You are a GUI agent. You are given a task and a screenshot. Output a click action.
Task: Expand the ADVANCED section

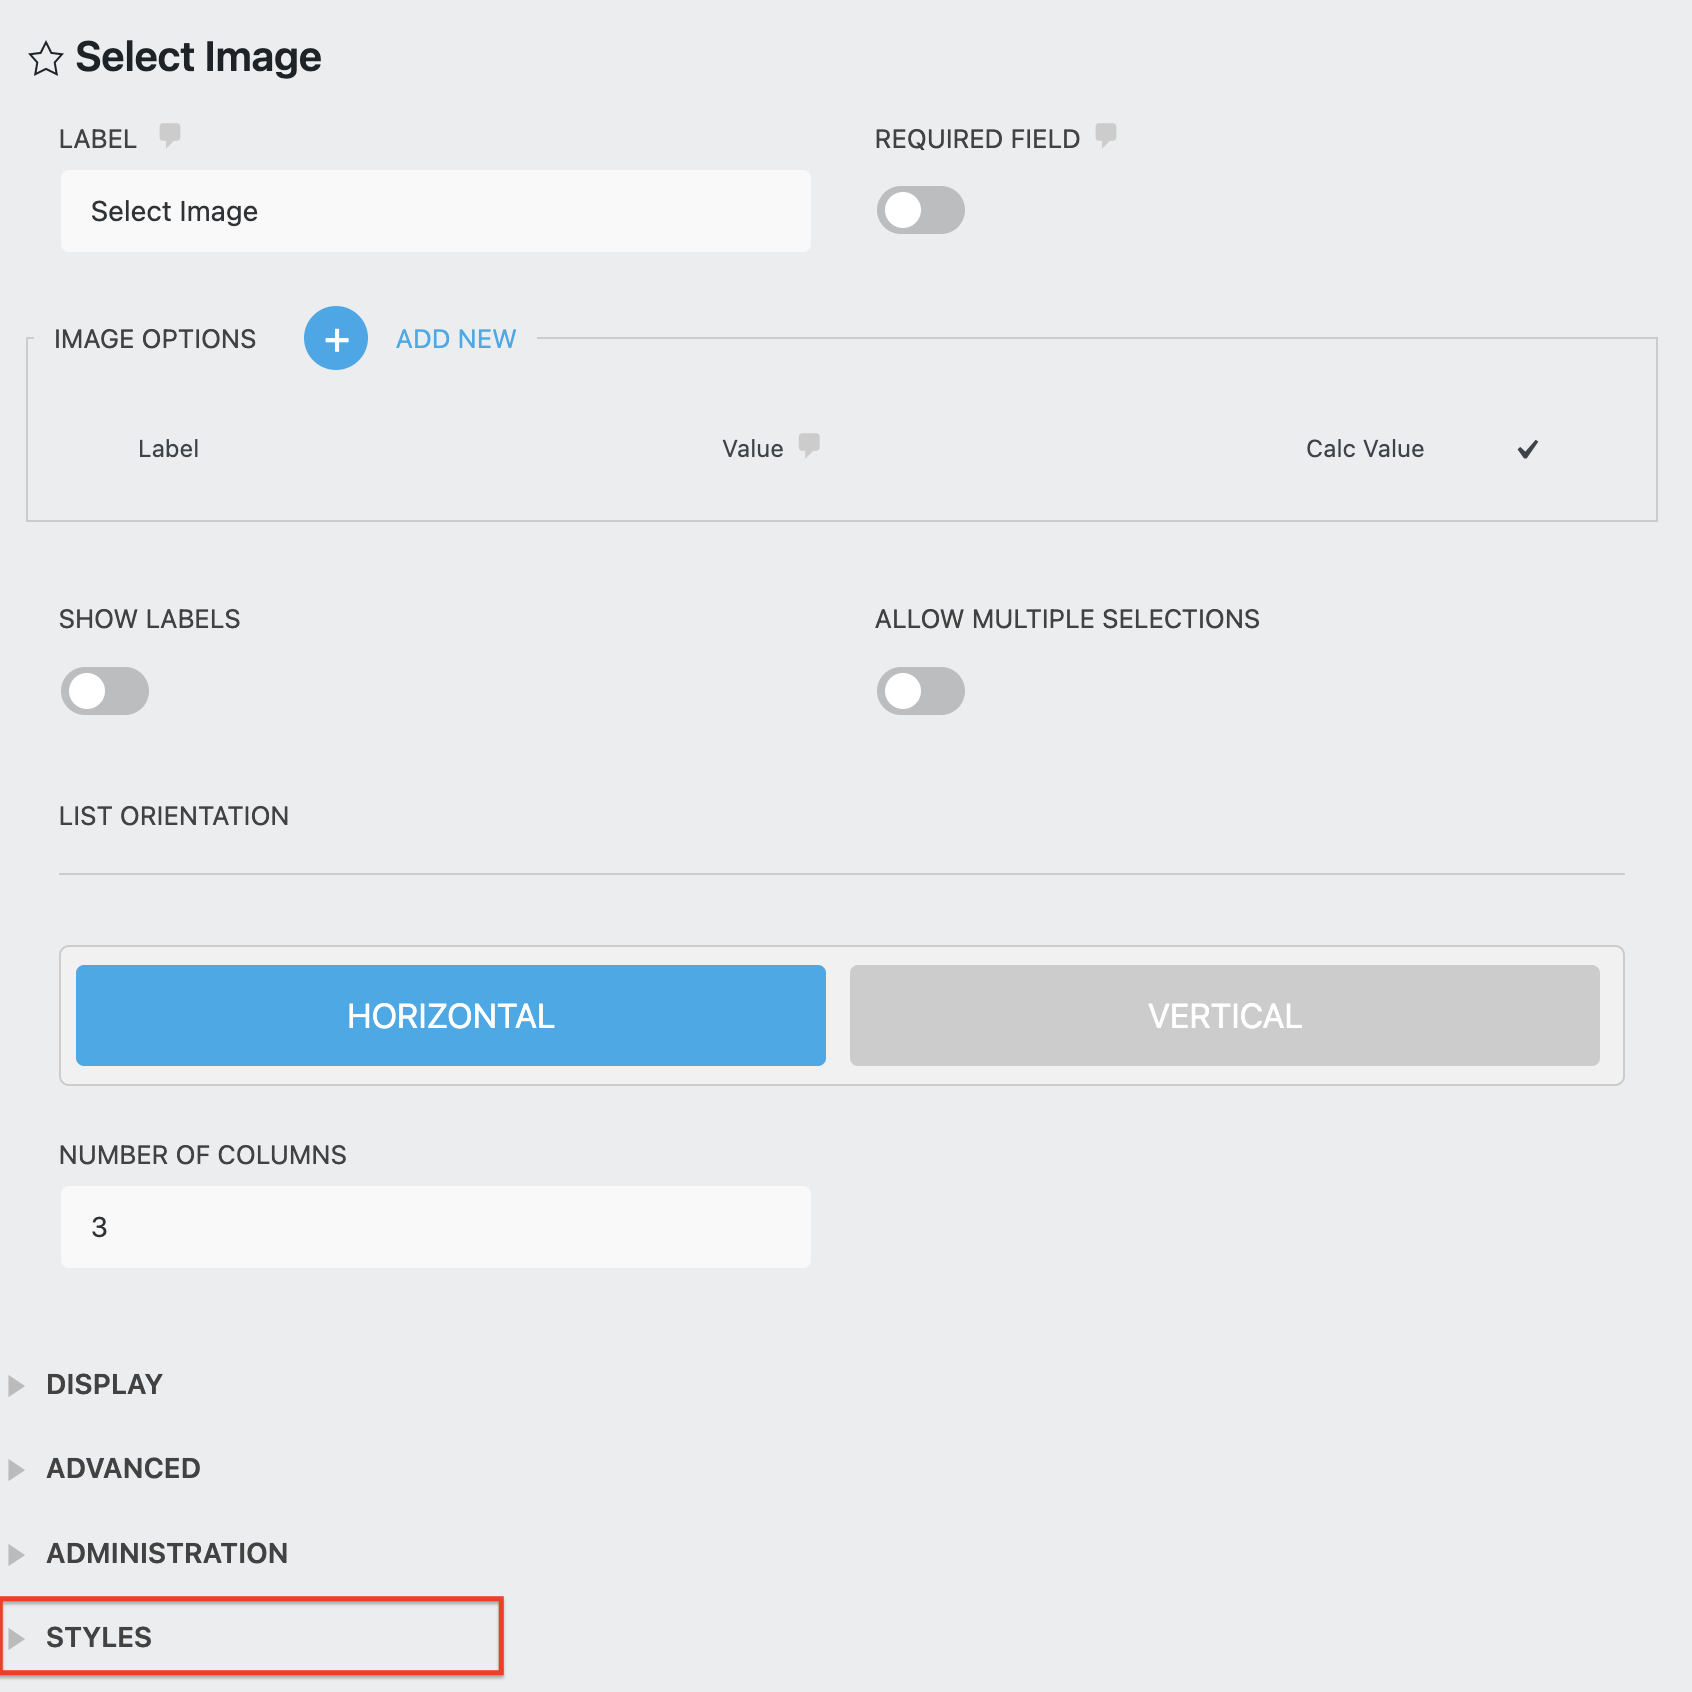(122, 1469)
